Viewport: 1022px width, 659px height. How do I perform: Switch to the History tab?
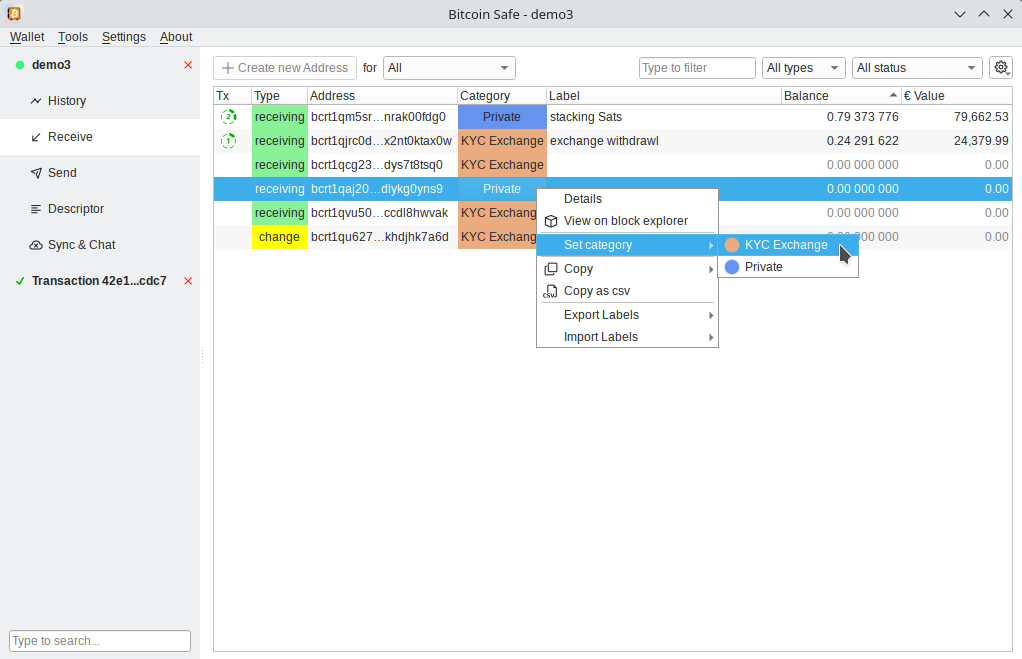click(67, 101)
